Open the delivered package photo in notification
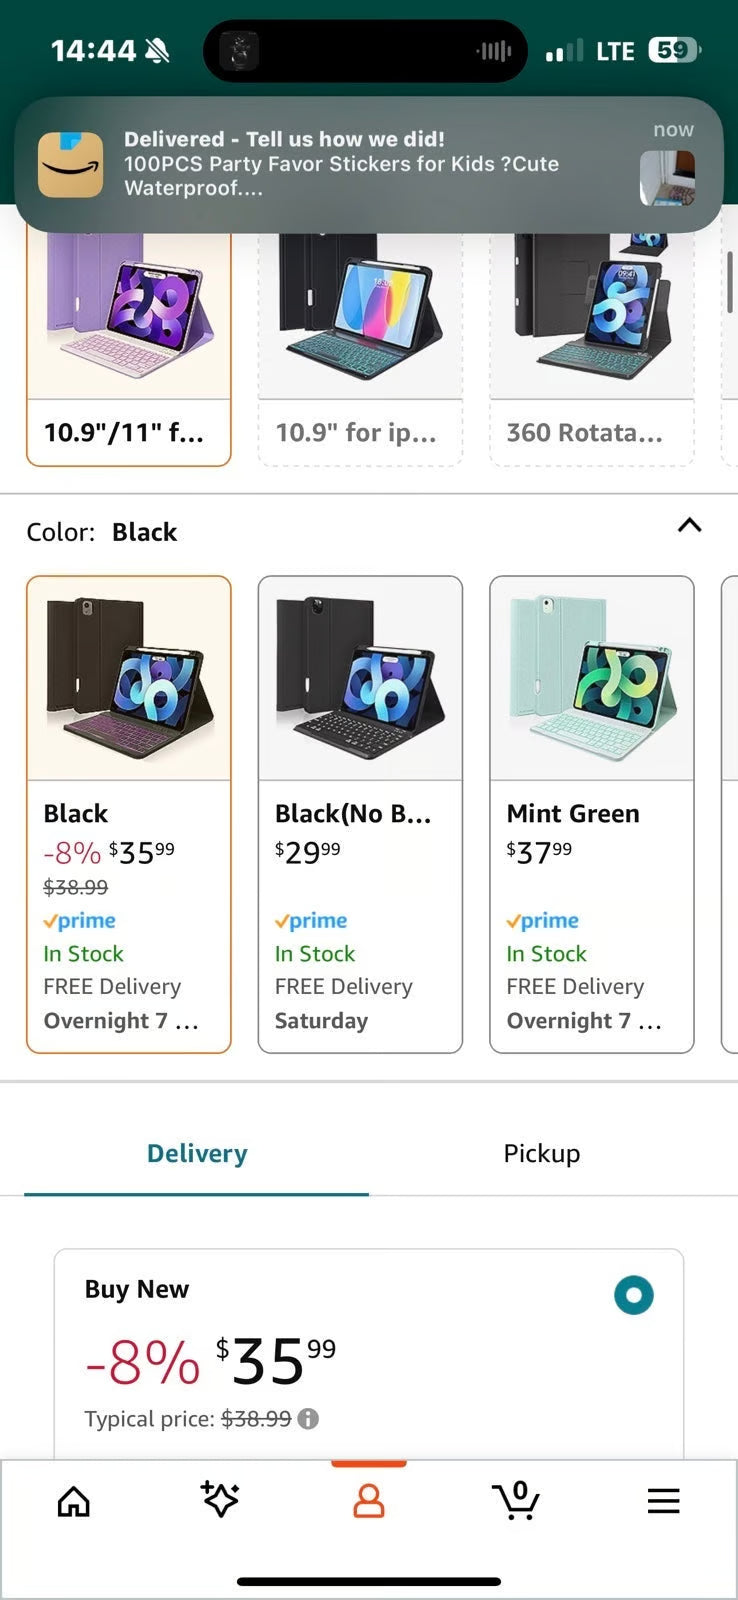This screenshot has width=738, height=1600. click(667, 177)
